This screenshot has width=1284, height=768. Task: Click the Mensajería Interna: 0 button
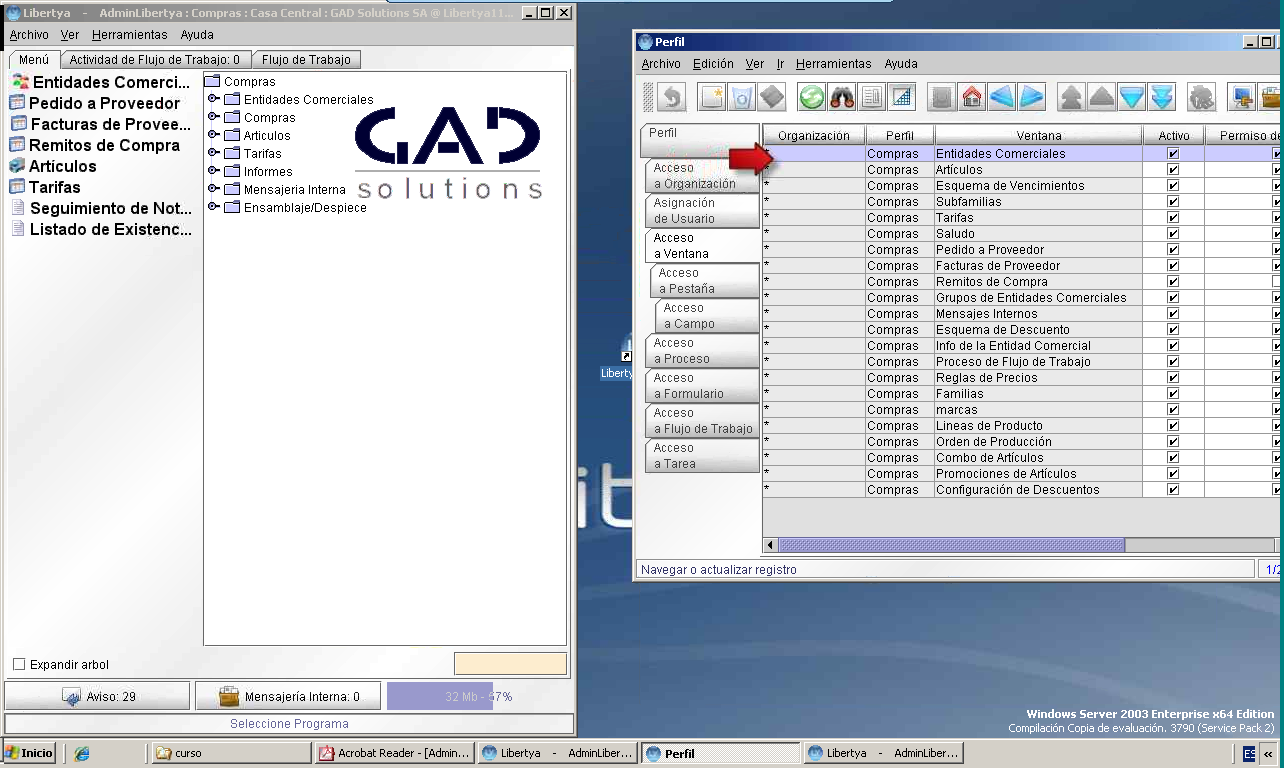pyautogui.click(x=288, y=696)
